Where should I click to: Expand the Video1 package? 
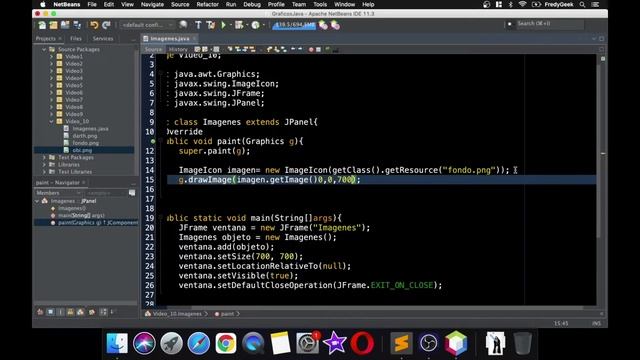pyautogui.click(x=51, y=57)
